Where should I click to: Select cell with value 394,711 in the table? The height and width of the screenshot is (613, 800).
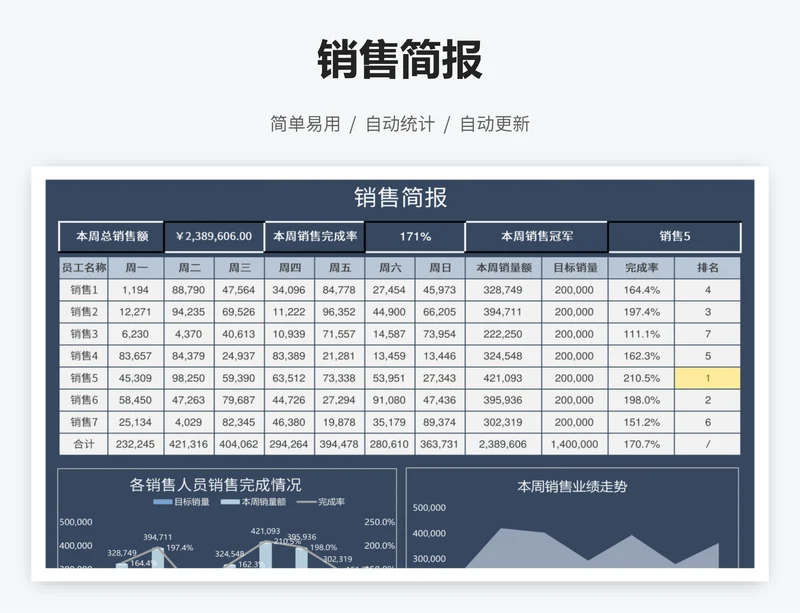click(503, 312)
